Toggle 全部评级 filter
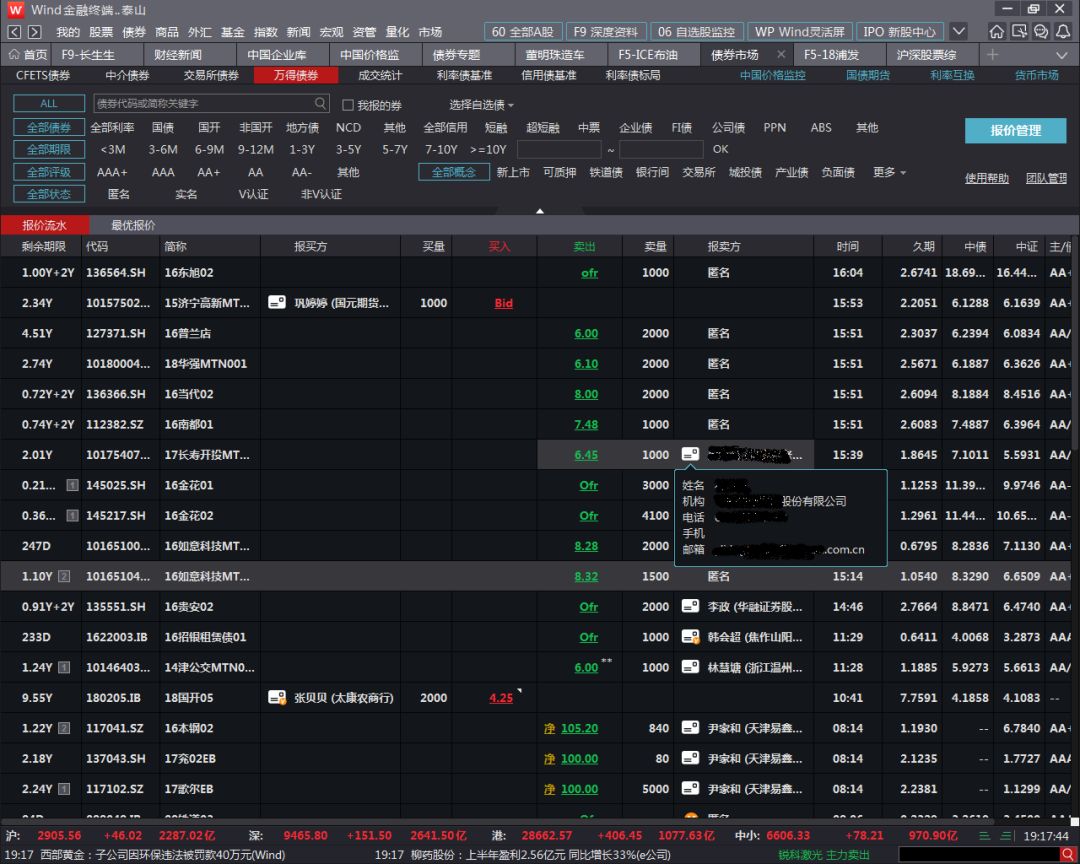This screenshot has height=864, width=1080. 49,172
